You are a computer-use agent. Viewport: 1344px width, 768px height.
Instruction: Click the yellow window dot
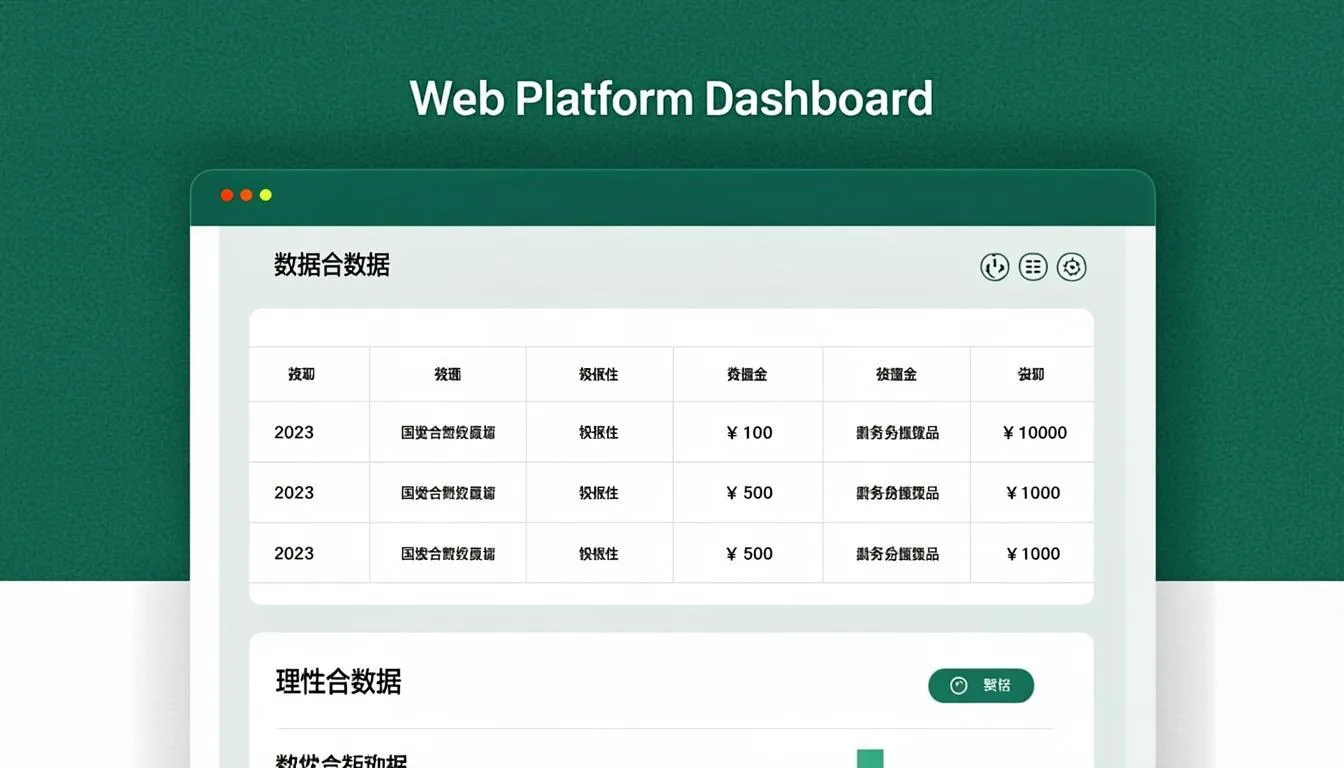(x=266, y=195)
